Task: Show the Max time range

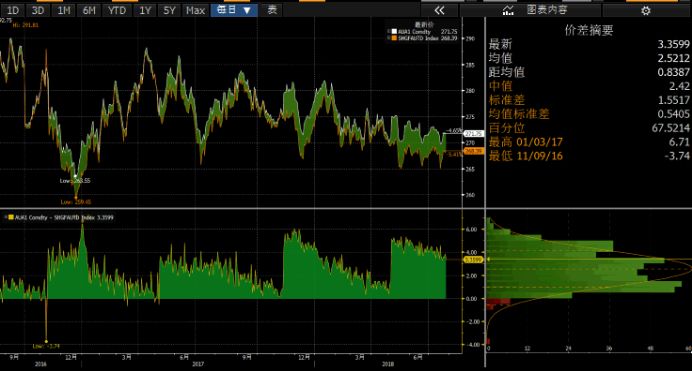Action: (x=195, y=11)
